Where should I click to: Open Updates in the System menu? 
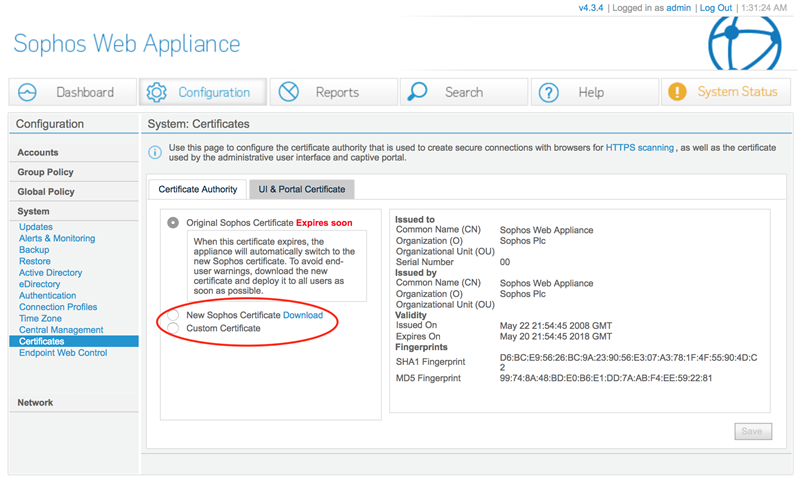[36, 227]
